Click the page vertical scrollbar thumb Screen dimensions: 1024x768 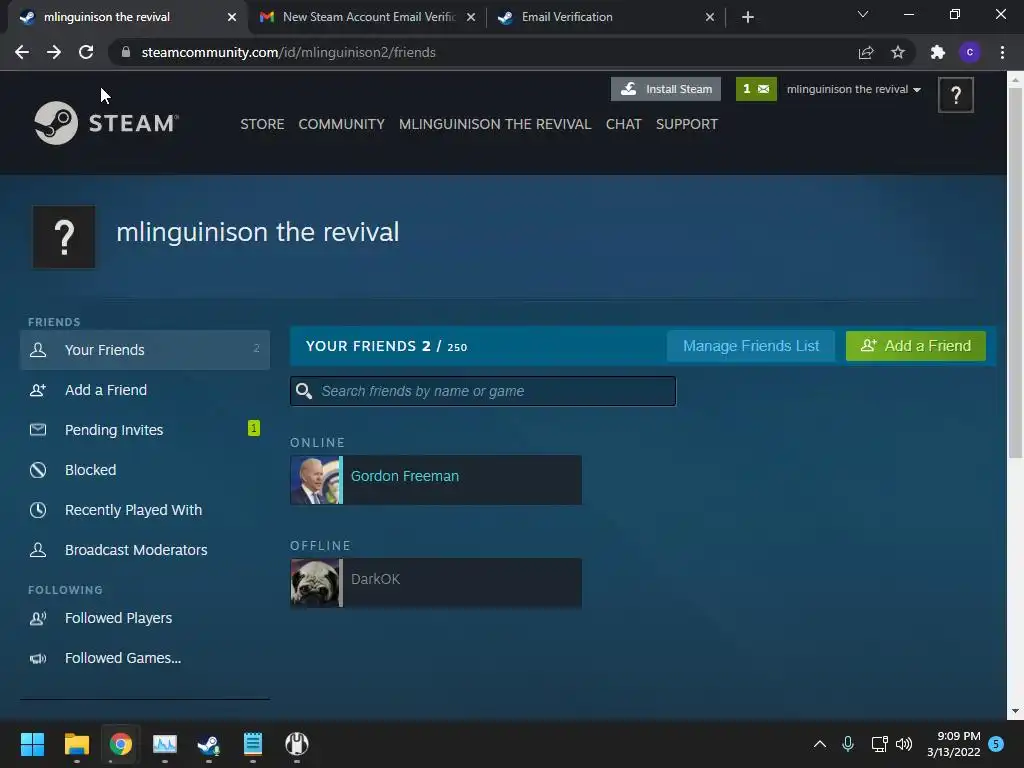1015,272
